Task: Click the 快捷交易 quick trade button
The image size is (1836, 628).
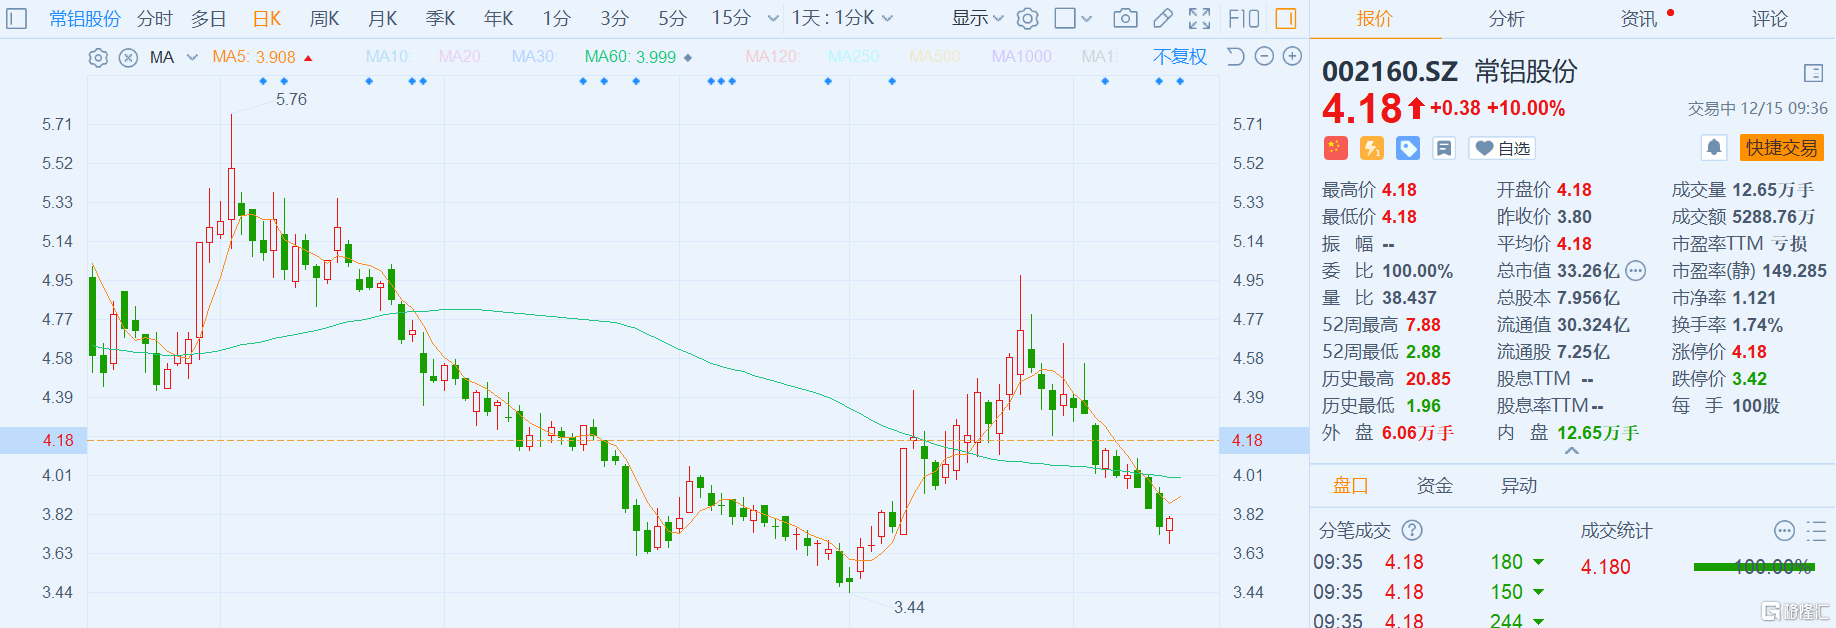Action: 1781,148
